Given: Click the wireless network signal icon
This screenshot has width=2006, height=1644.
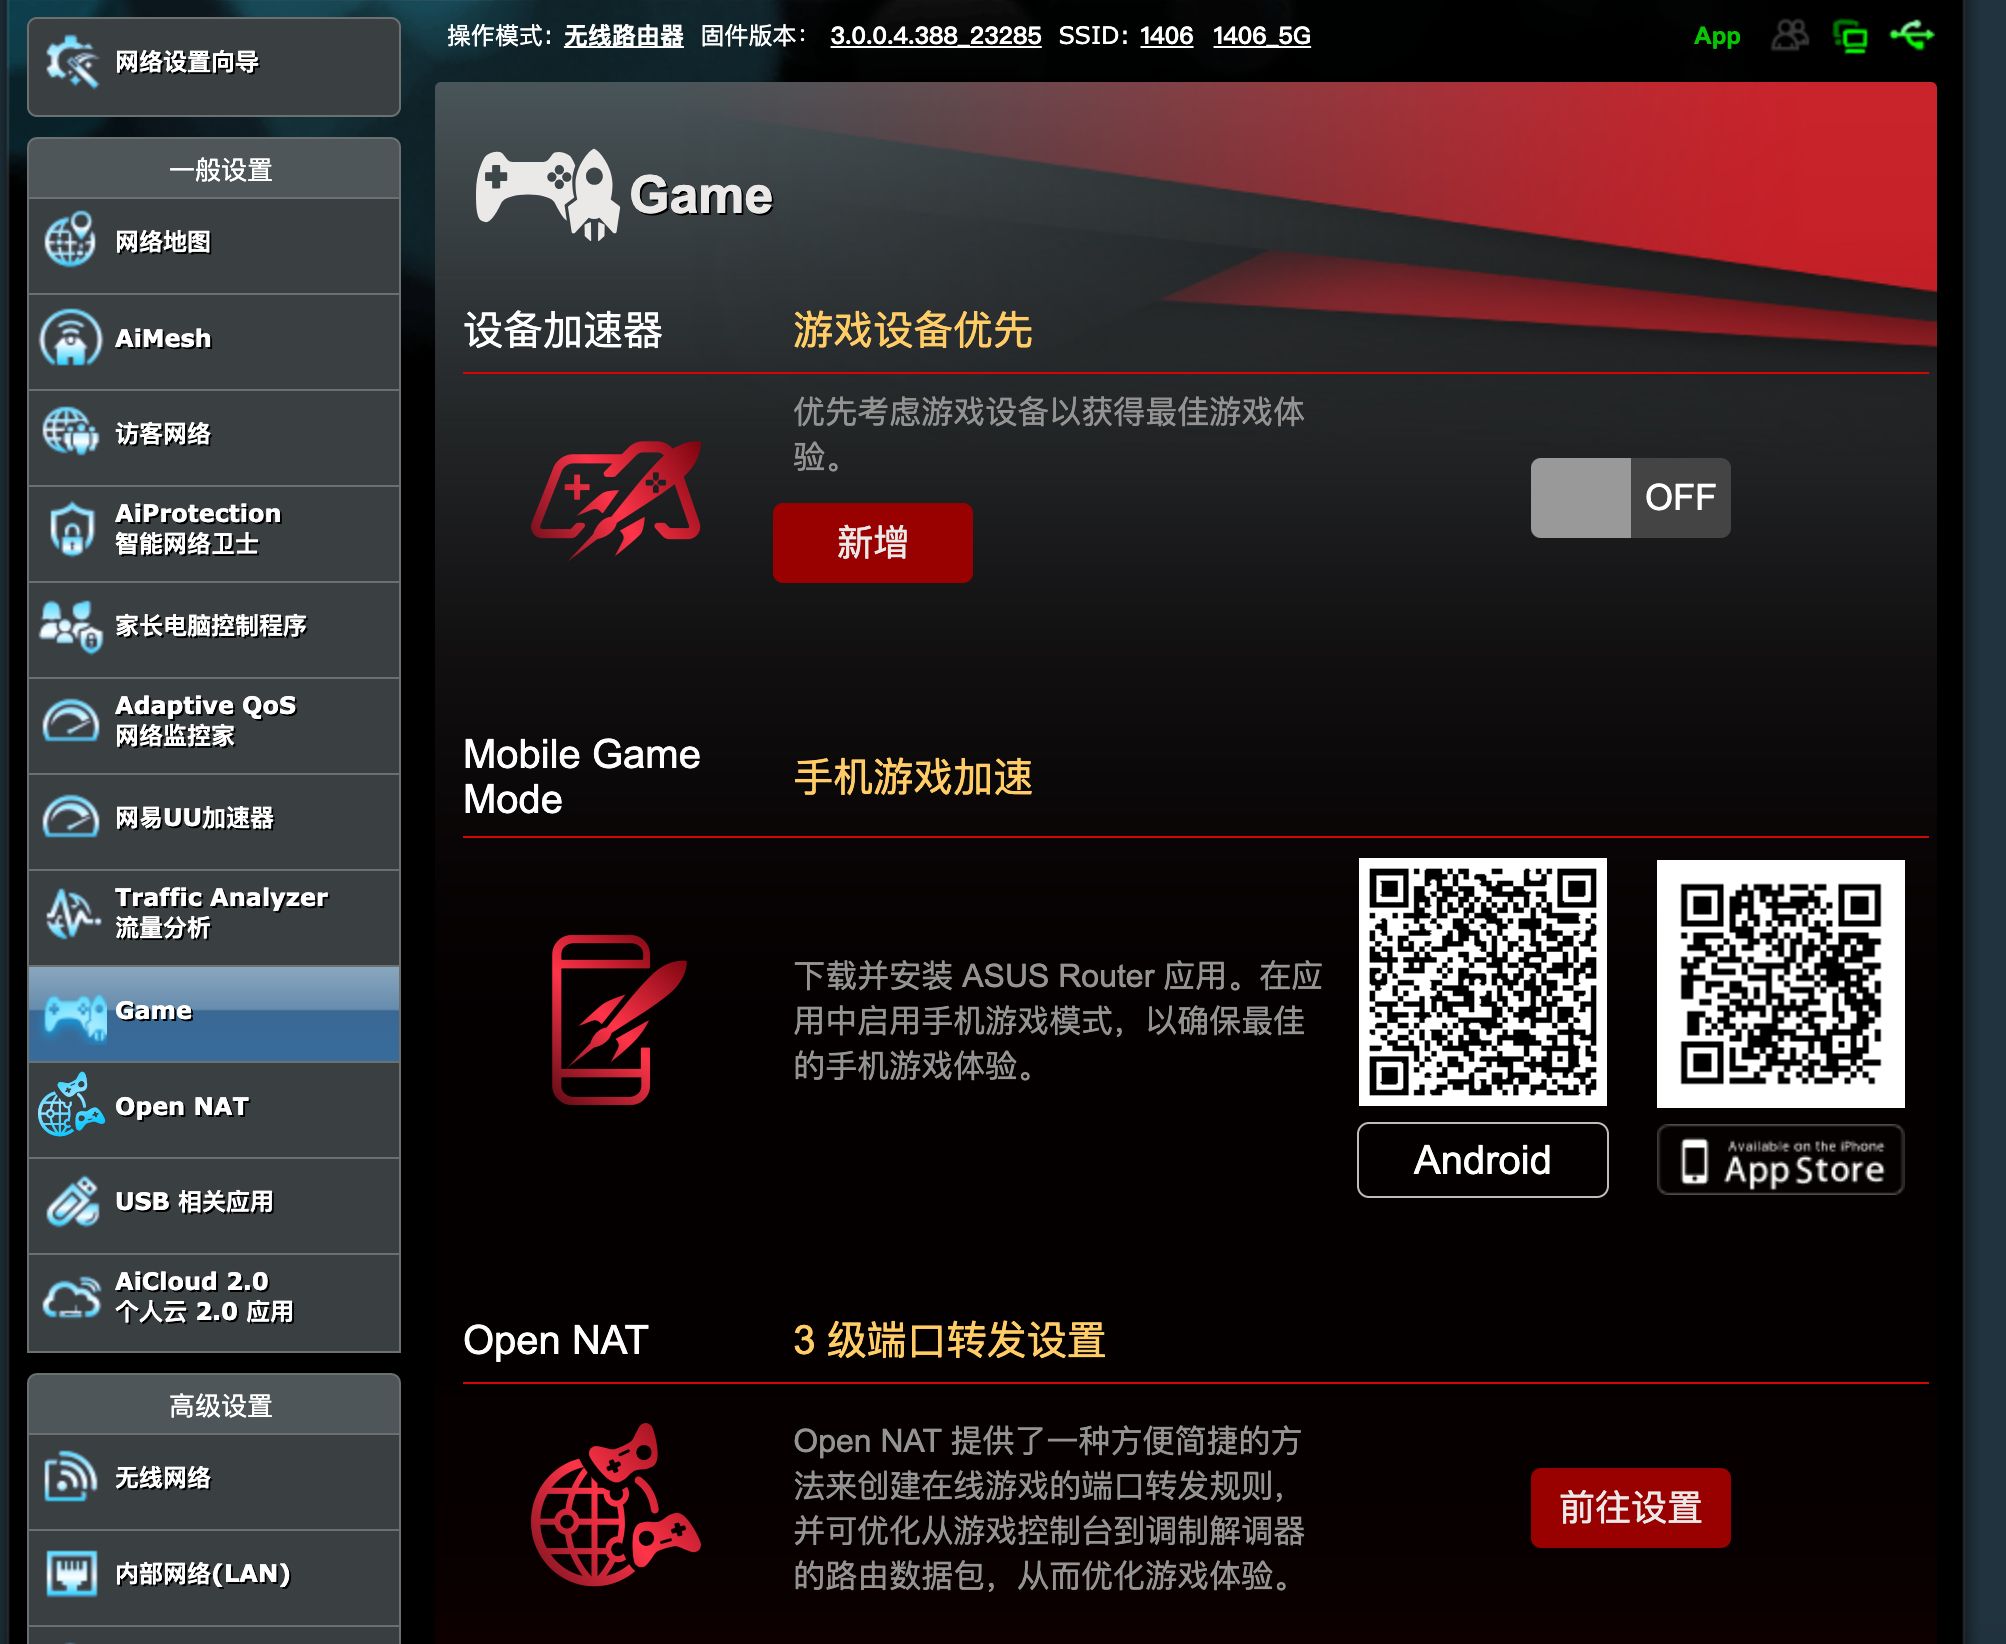Looking at the screenshot, I should click(70, 1477).
